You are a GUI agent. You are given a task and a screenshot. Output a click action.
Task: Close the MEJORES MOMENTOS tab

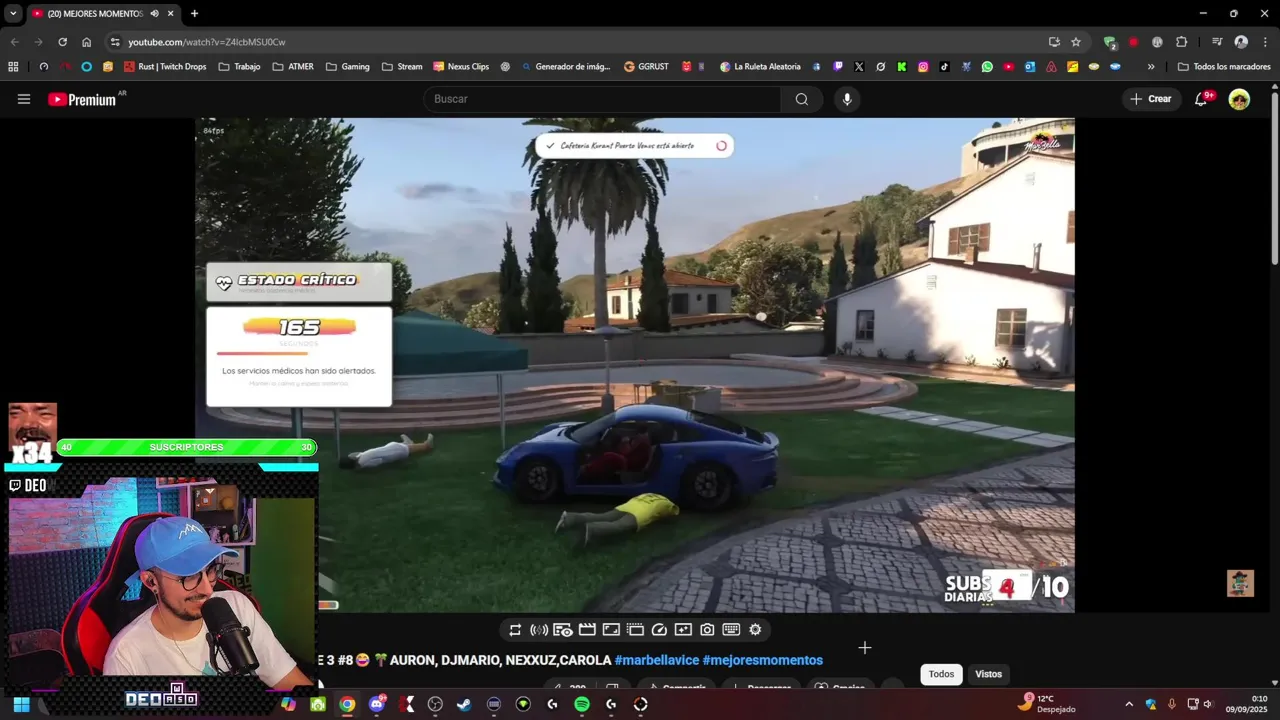pyautogui.click(x=171, y=13)
